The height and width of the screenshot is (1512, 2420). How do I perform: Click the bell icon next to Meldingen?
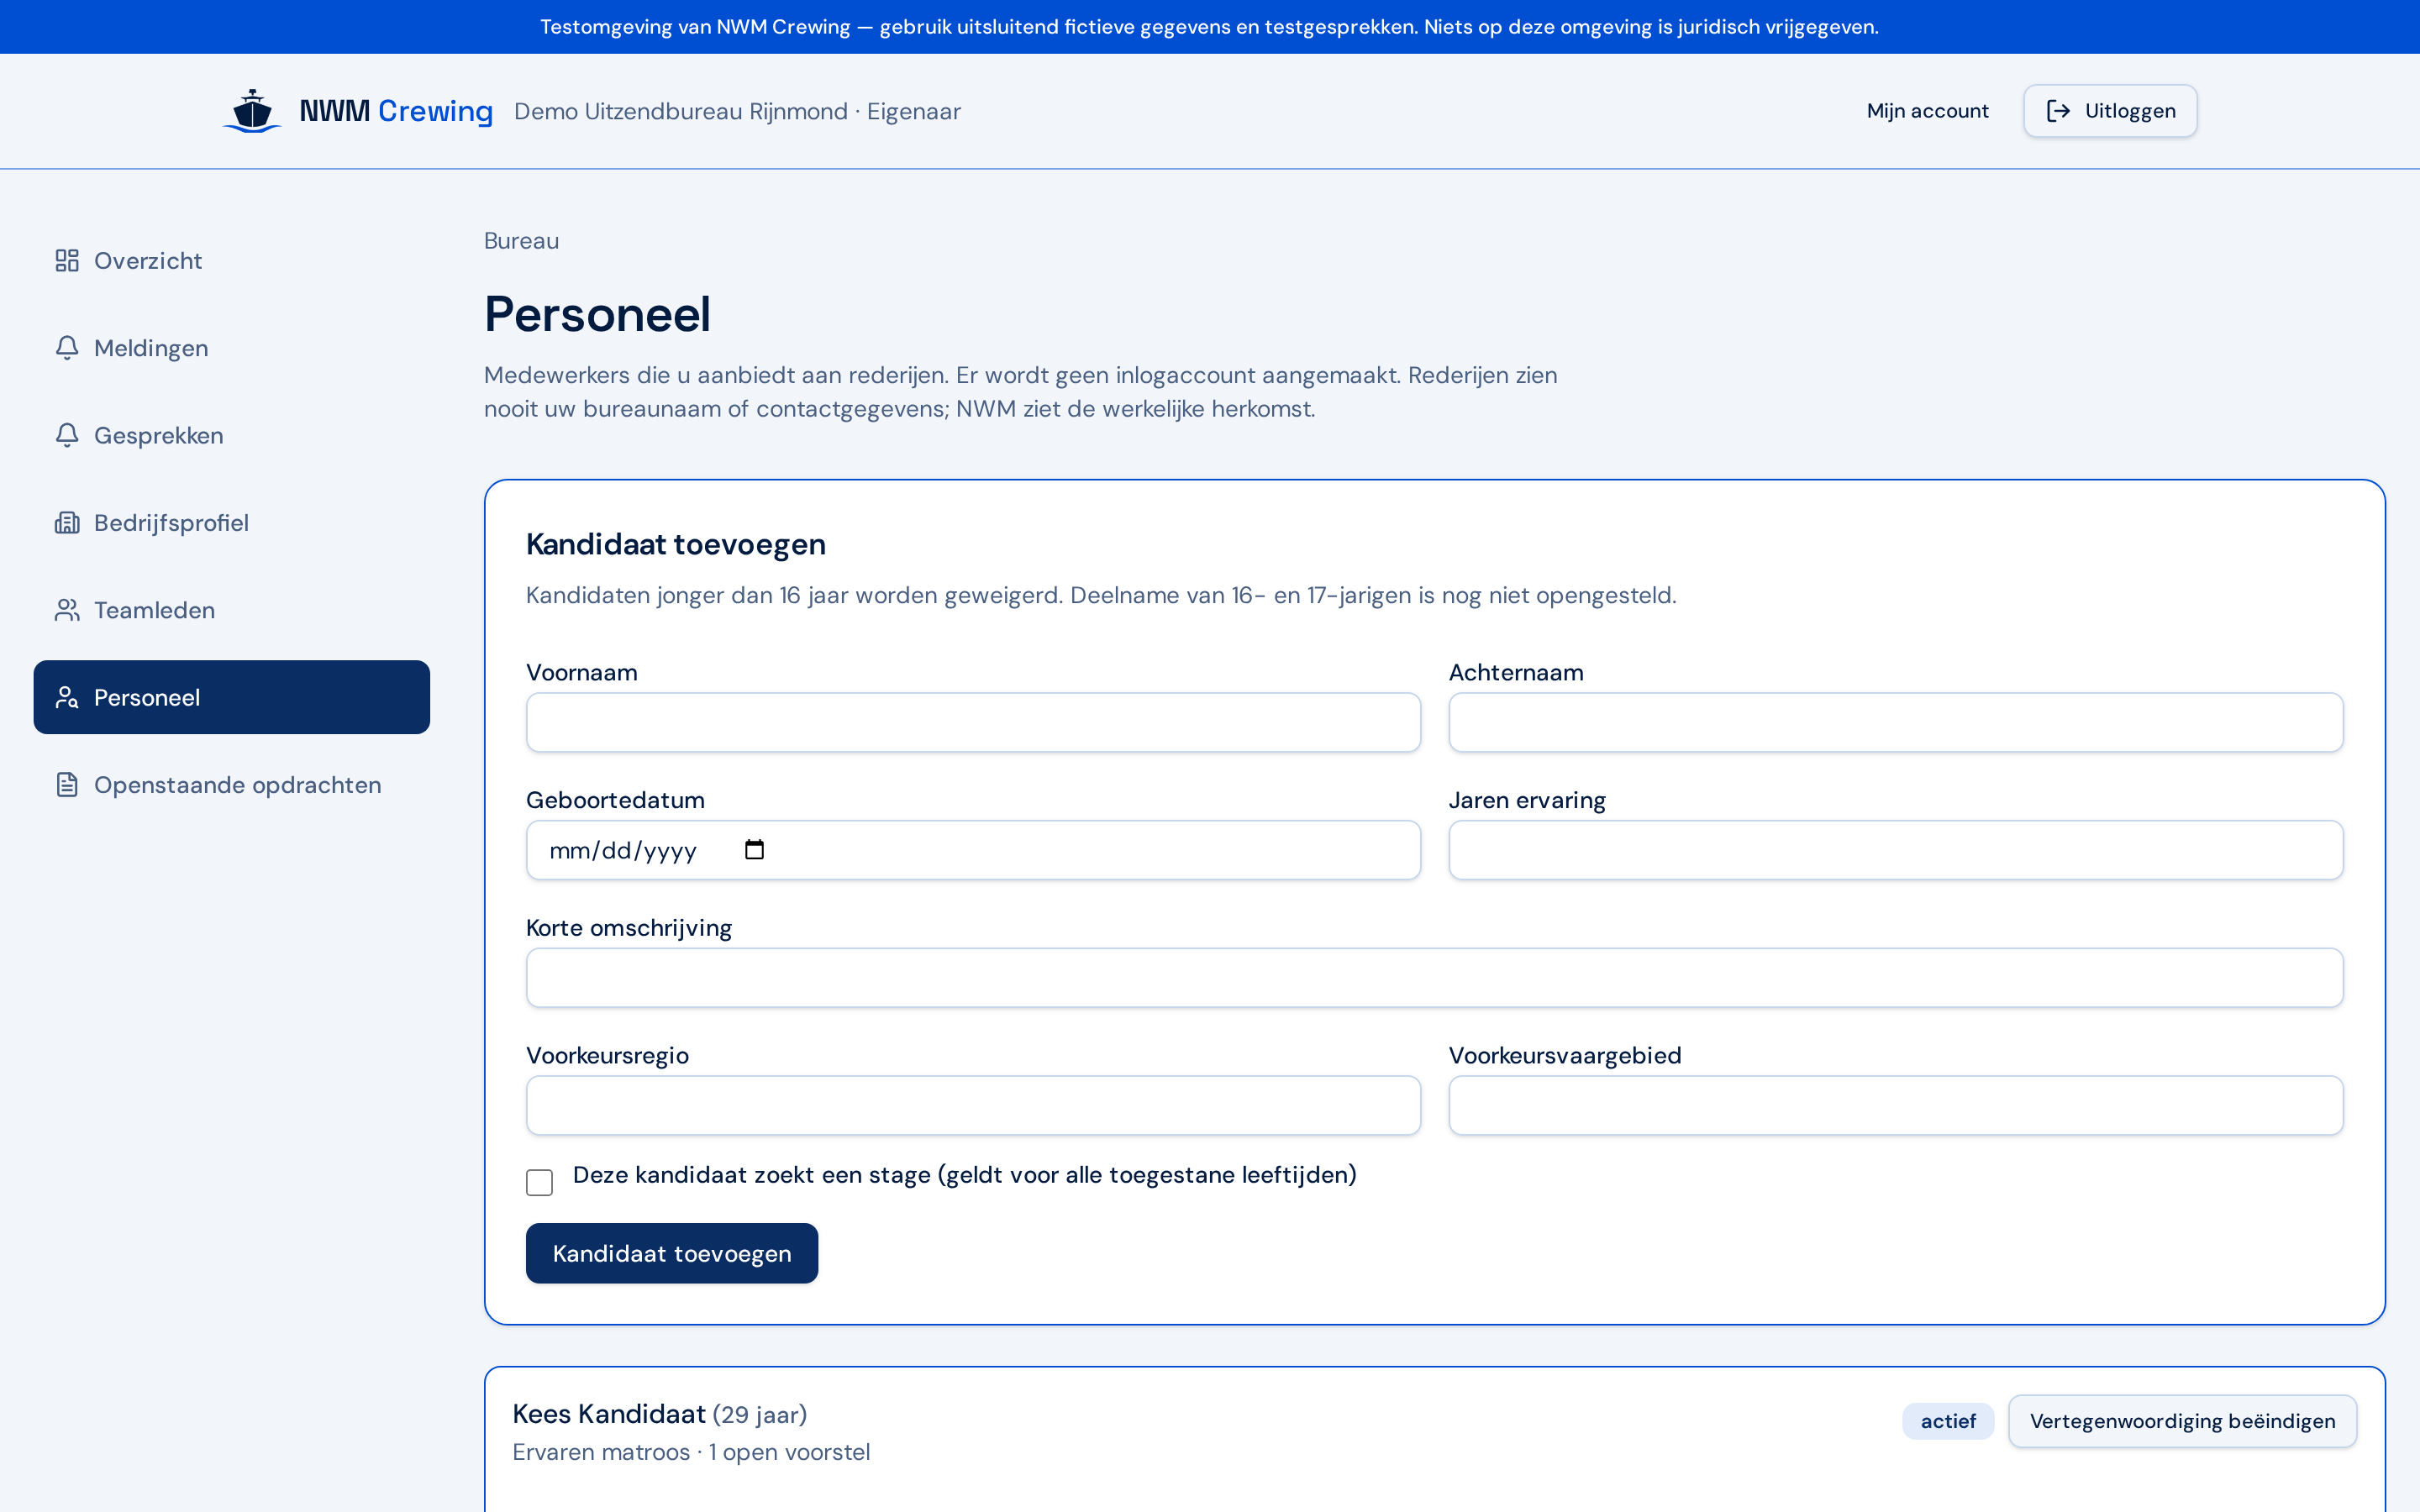tap(67, 348)
